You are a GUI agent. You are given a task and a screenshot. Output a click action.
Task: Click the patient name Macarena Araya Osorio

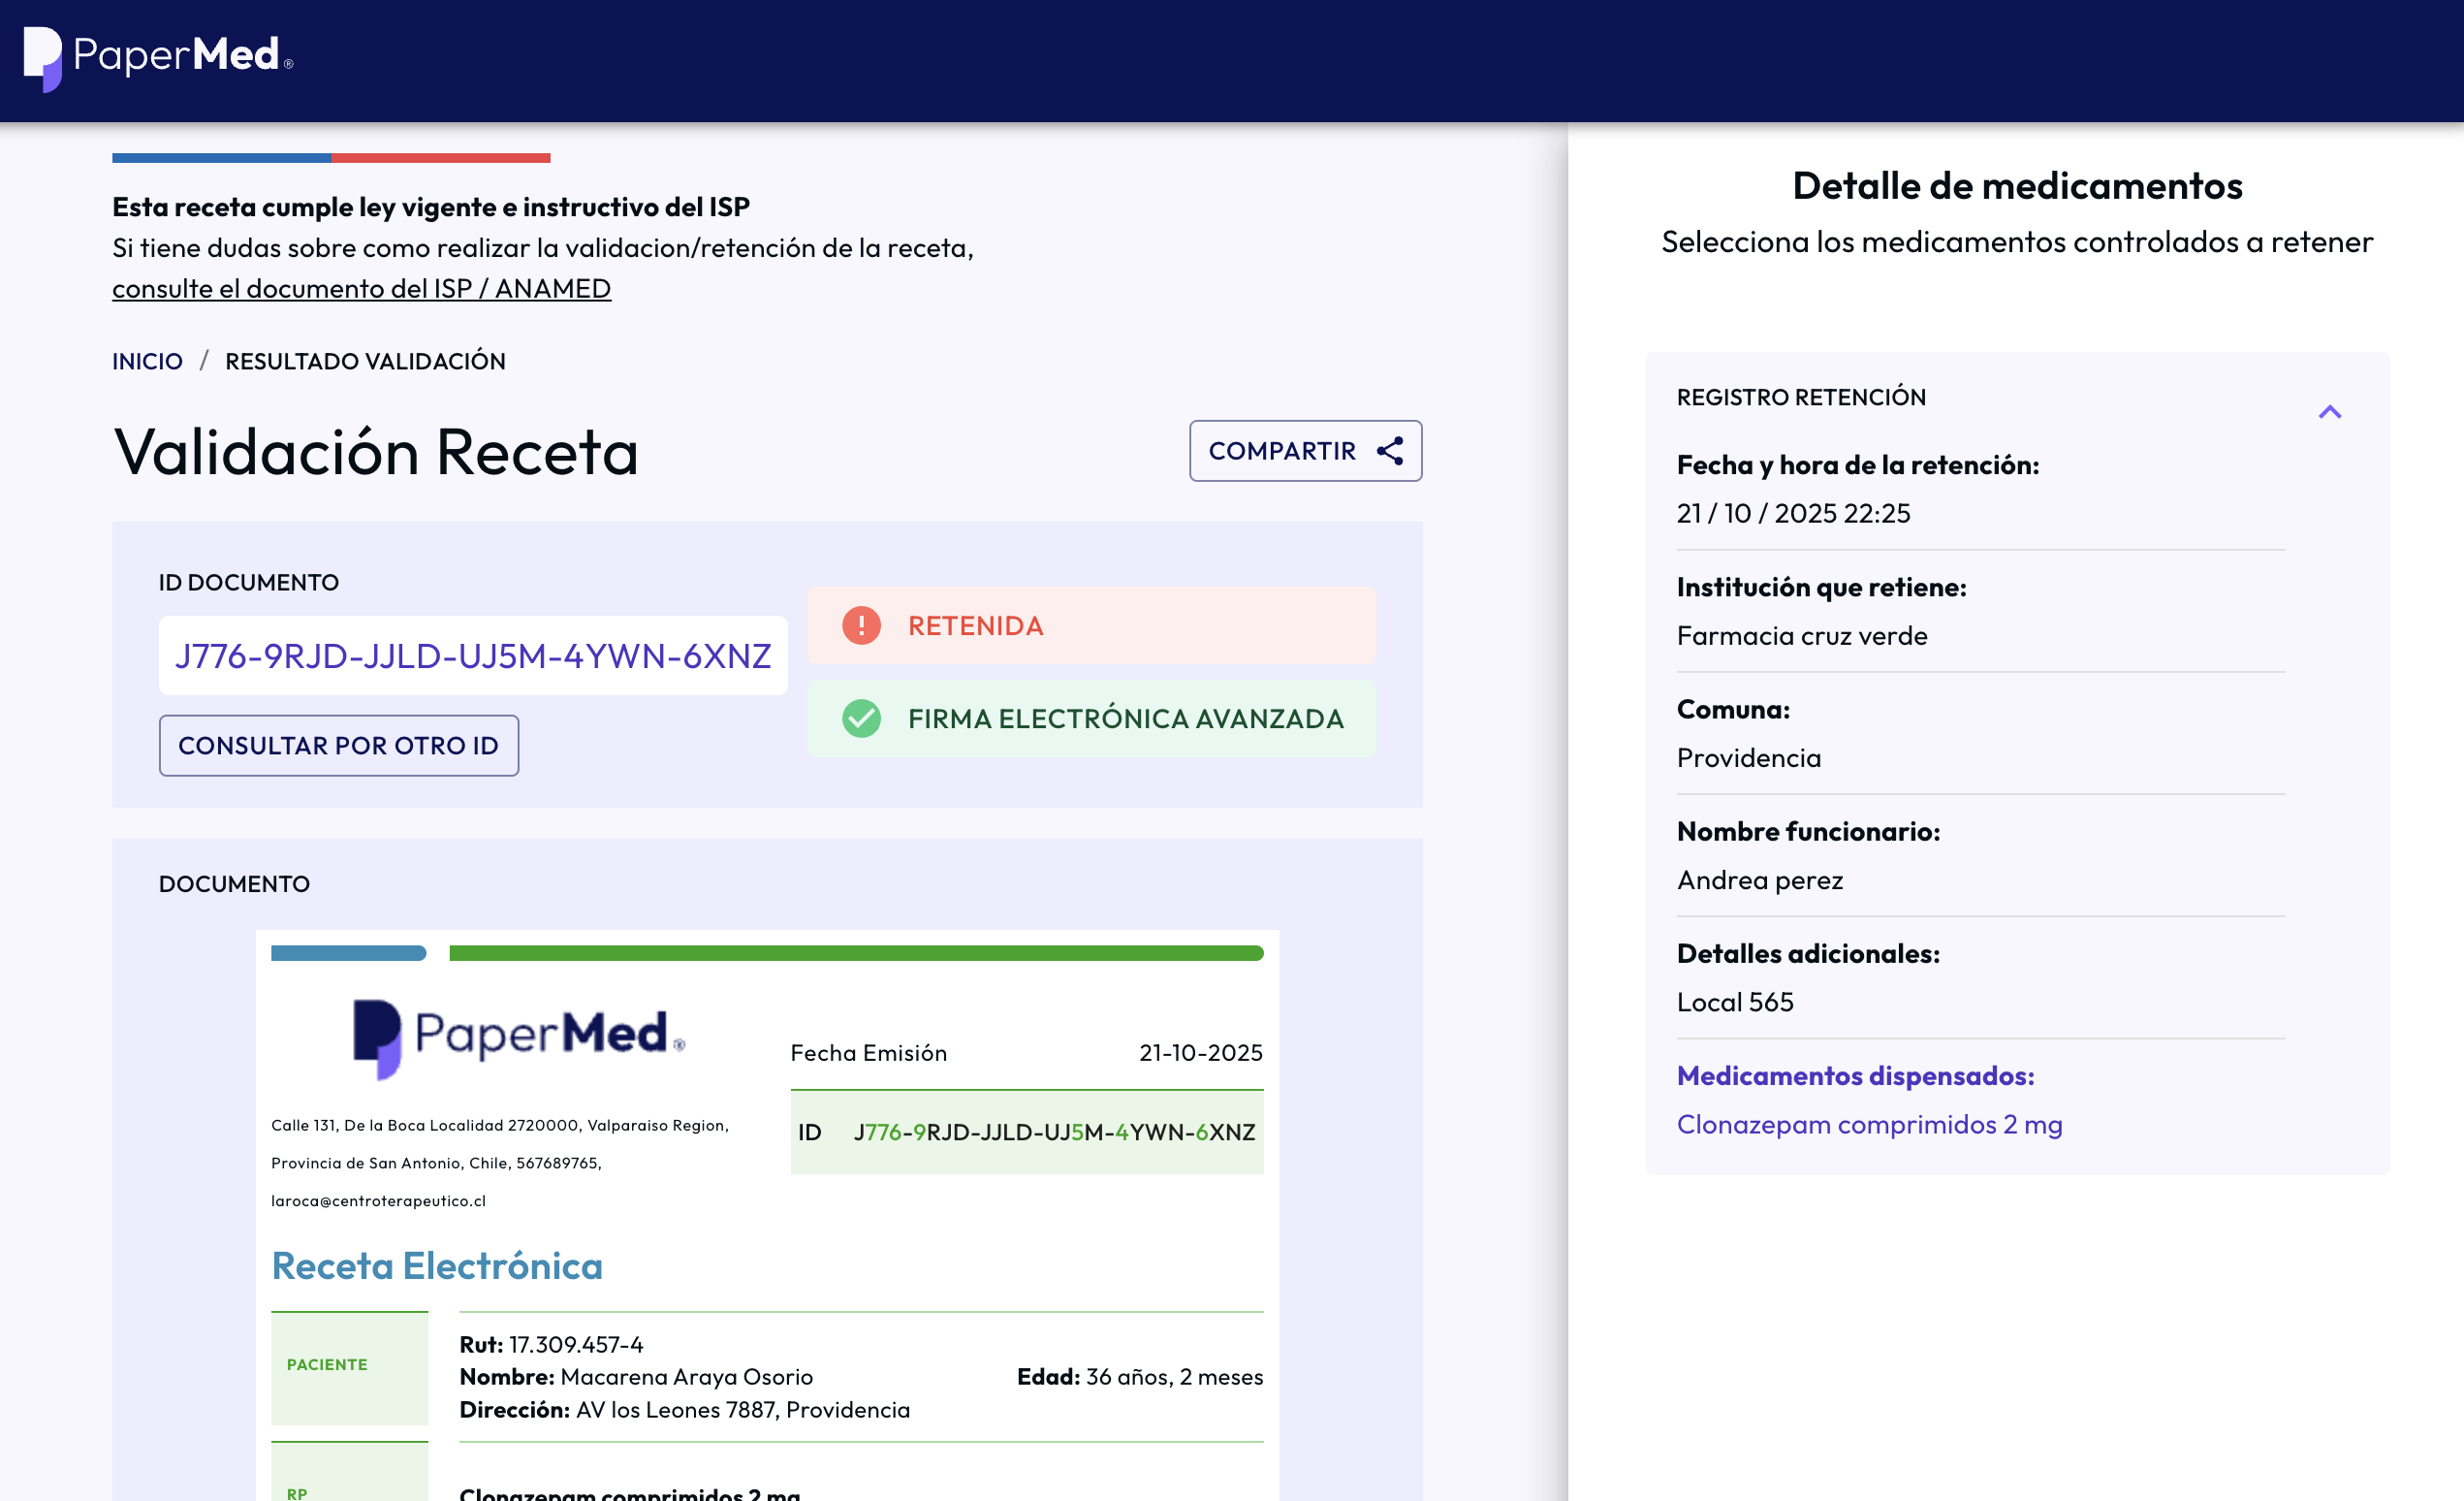click(x=686, y=1377)
